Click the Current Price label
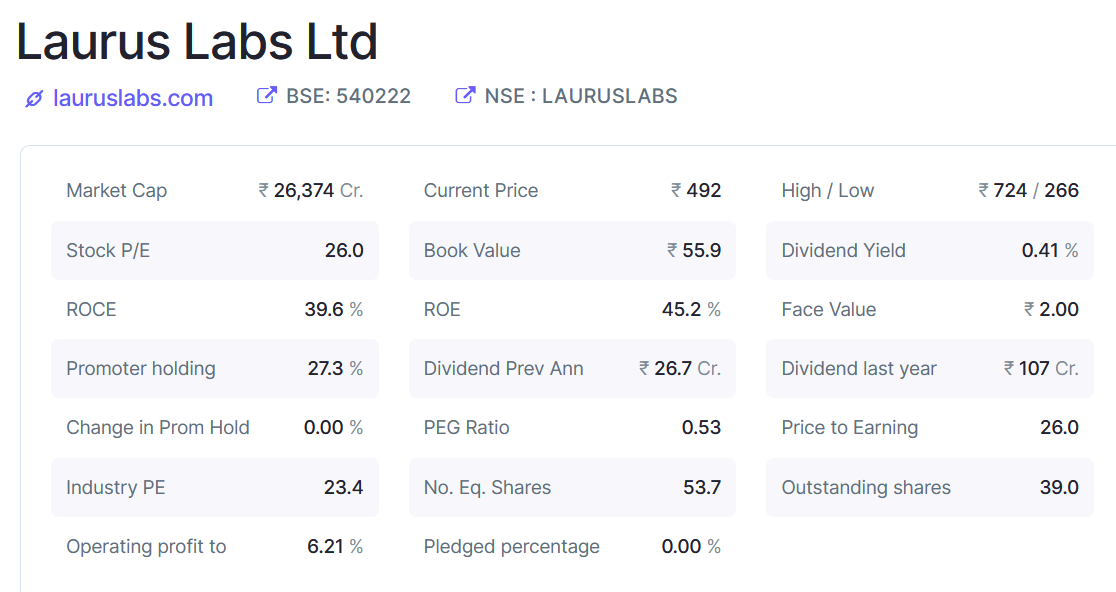This screenshot has width=1116, height=592. (481, 191)
